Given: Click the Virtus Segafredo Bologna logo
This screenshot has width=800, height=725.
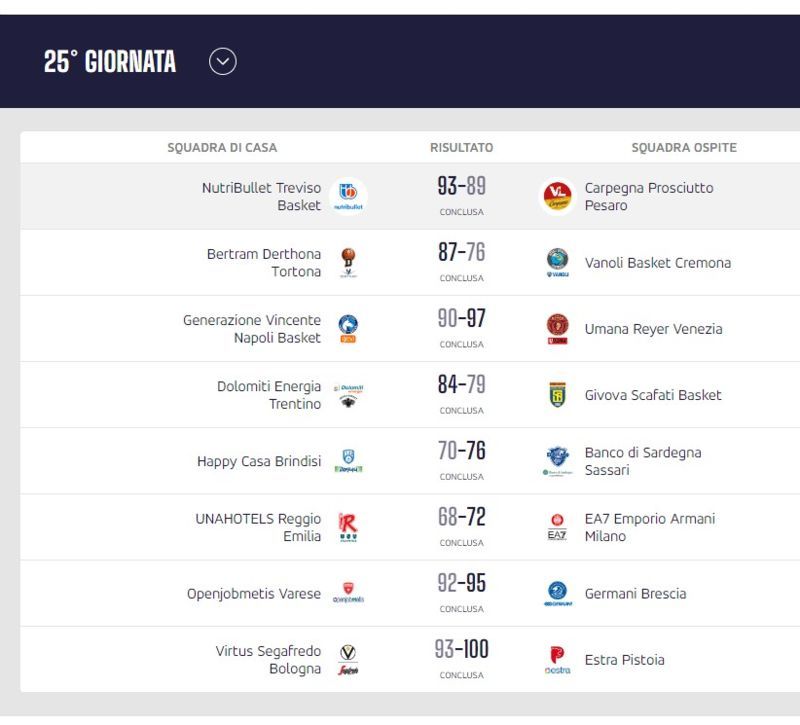Looking at the screenshot, I should click(348, 660).
